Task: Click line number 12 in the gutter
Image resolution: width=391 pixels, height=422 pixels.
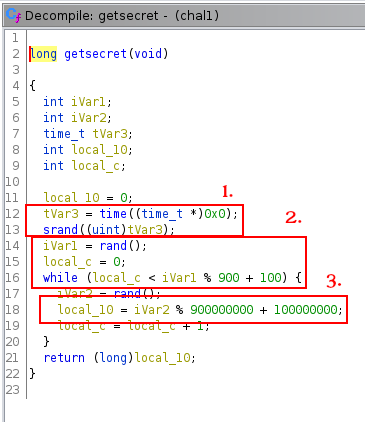Action: [12, 213]
